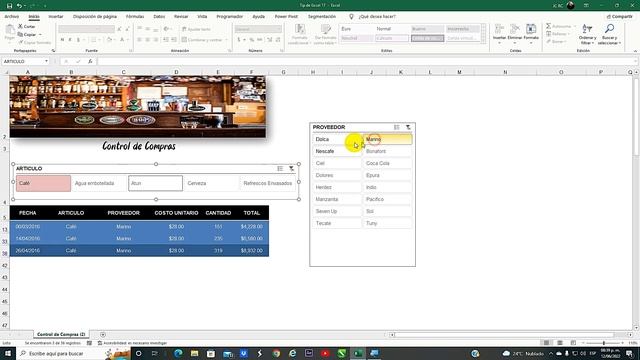Select Marino in the PROVEEDOR slicer
The width and height of the screenshot is (640, 360).
click(x=388, y=139)
